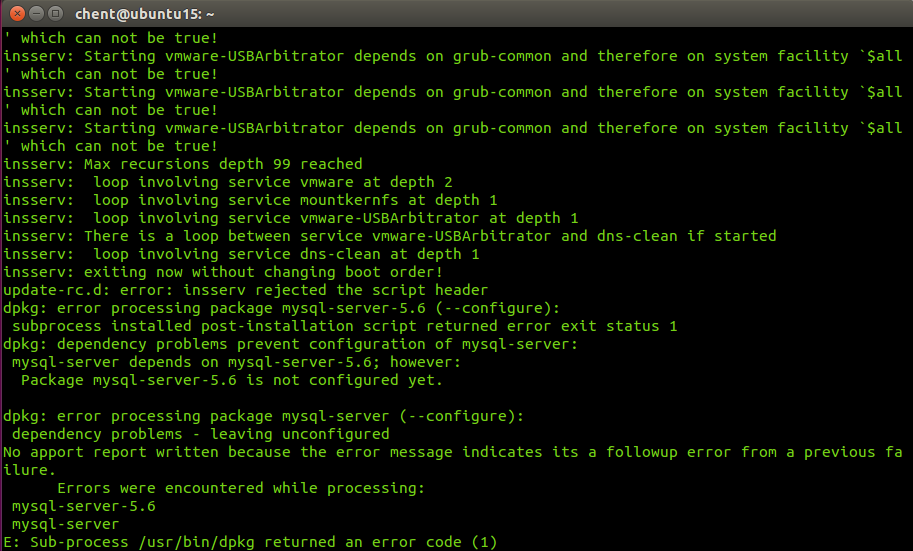Click the chent@ubuntu15 window title
The width and height of the screenshot is (913, 551).
coord(144,13)
